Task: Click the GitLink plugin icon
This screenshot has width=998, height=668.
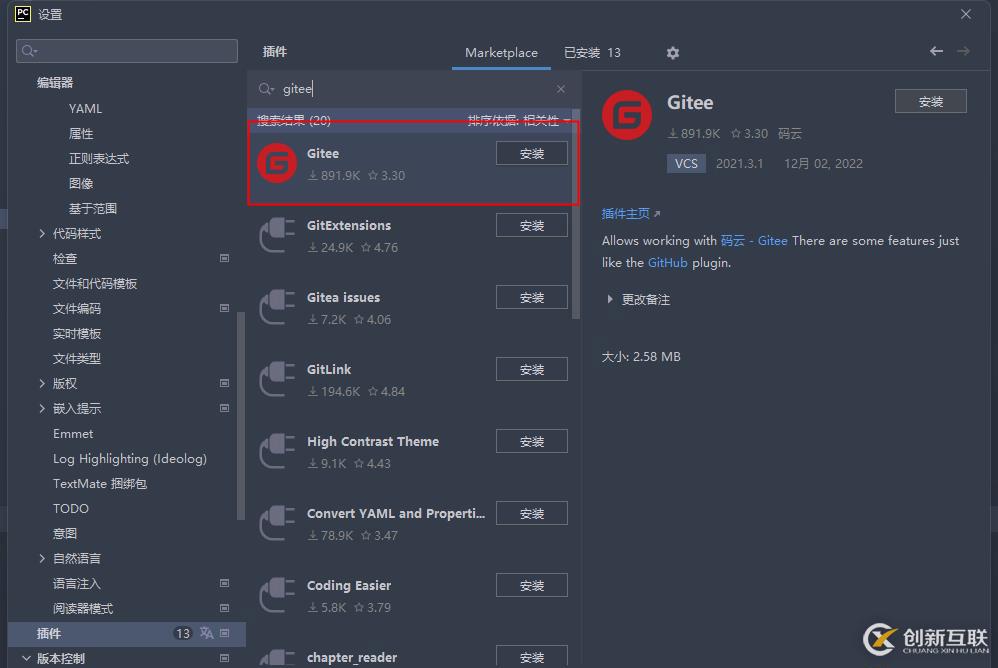Action: (277, 379)
